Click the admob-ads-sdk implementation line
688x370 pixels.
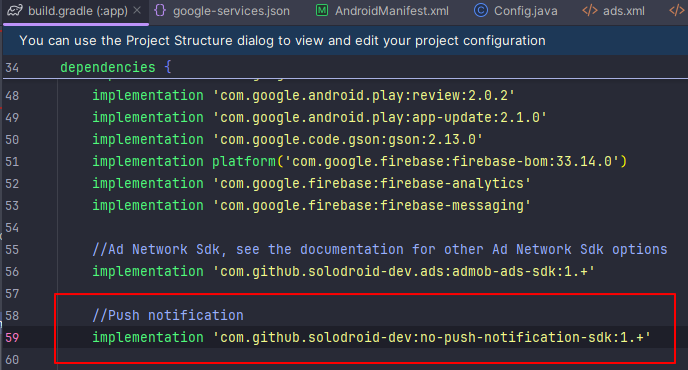point(343,272)
